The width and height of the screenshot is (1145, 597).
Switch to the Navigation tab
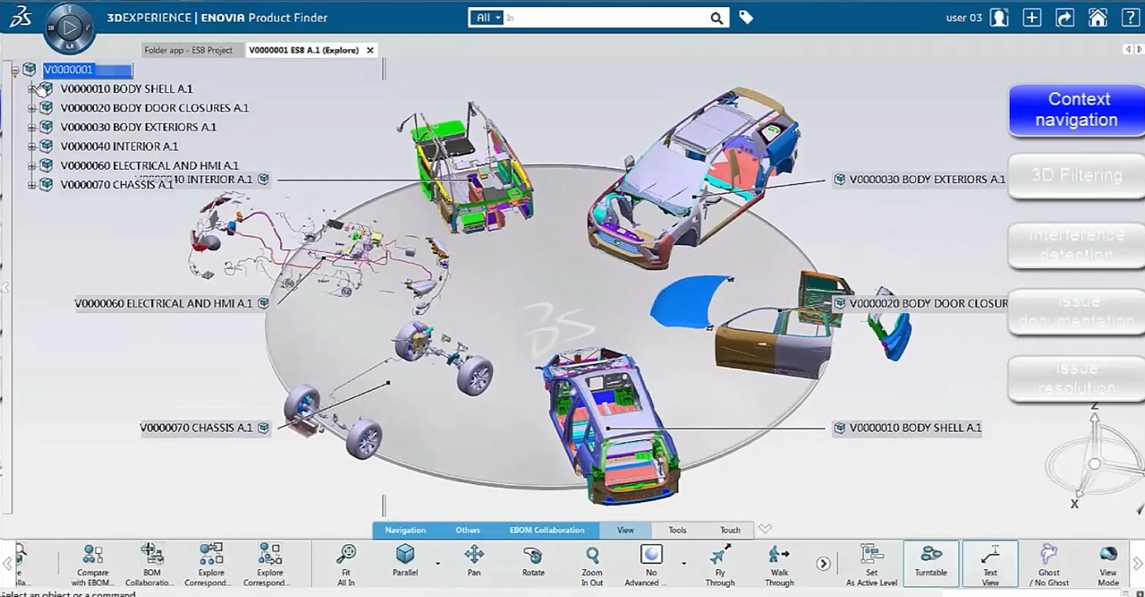[405, 531]
